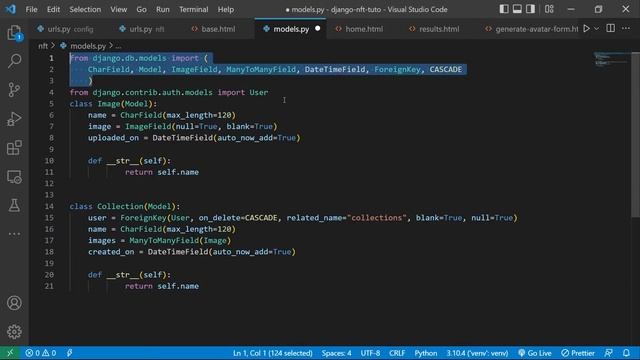The image size is (640, 360).
Task: Close the unsaved models.py tab dot
Action: pos(318,29)
